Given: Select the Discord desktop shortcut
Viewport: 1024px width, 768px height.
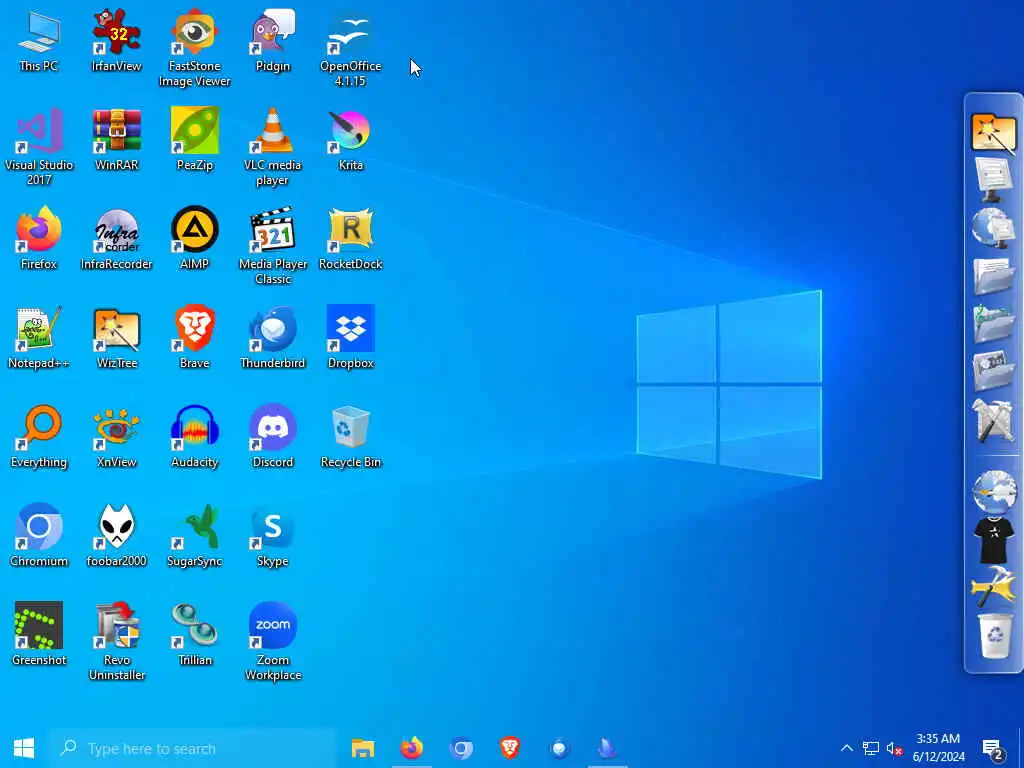Looking at the screenshot, I should click(272, 437).
